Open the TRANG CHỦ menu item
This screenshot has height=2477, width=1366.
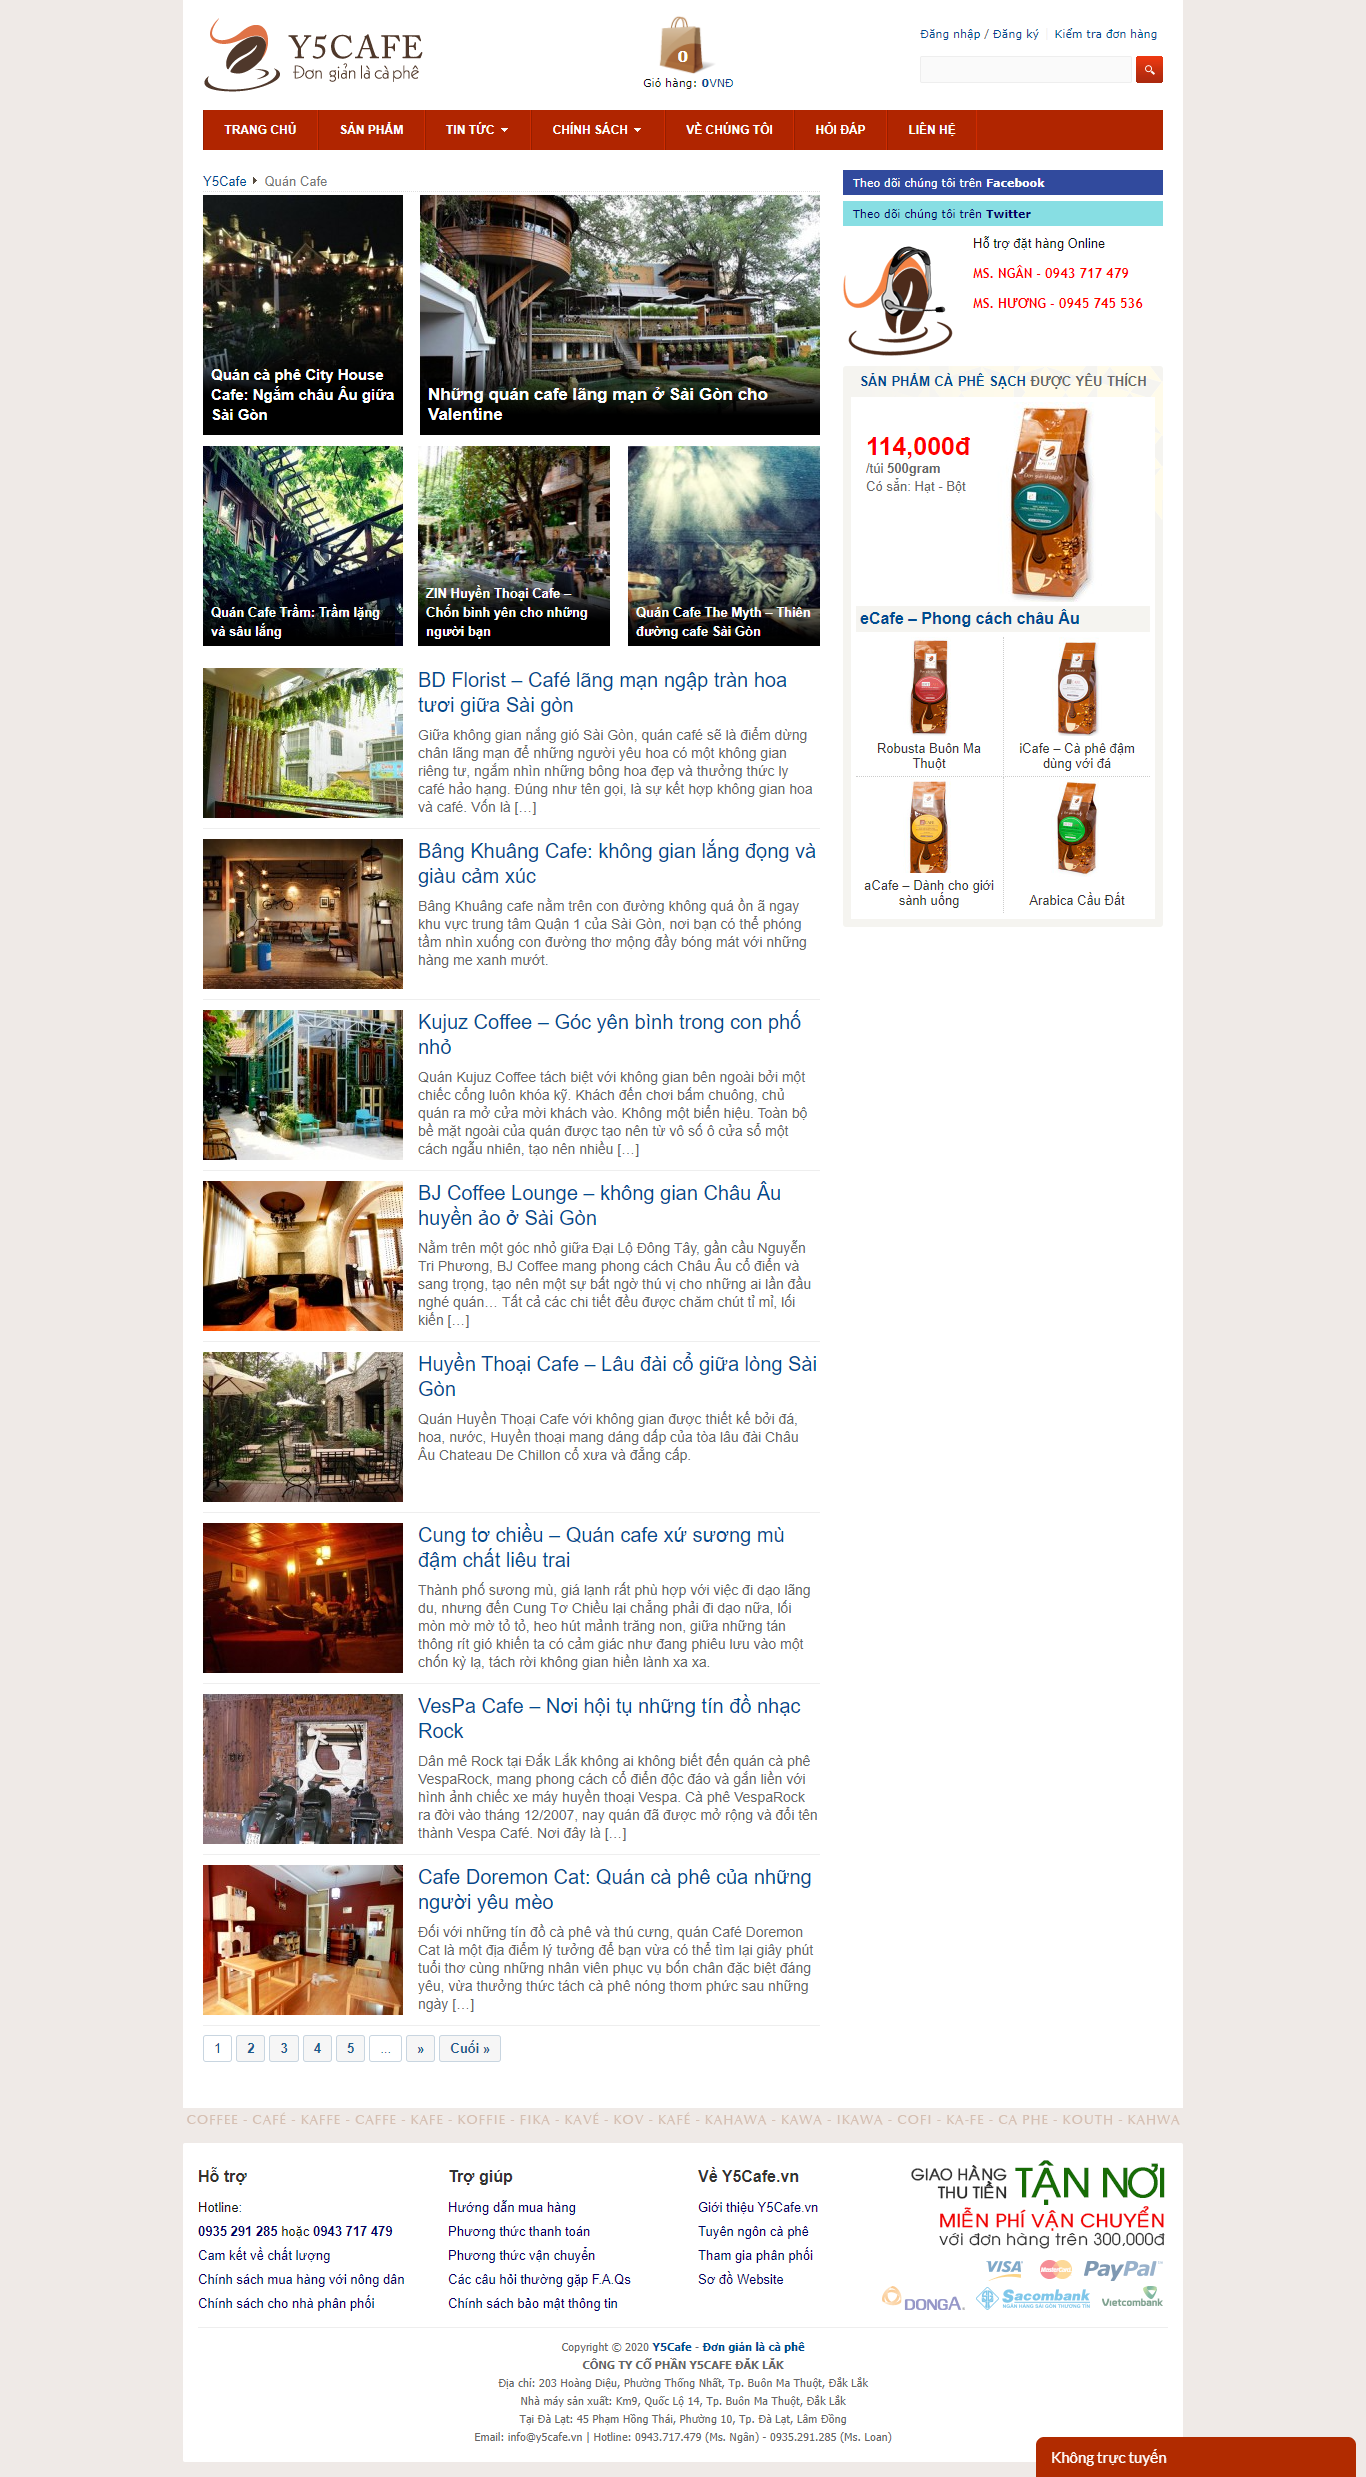coord(260,130)
